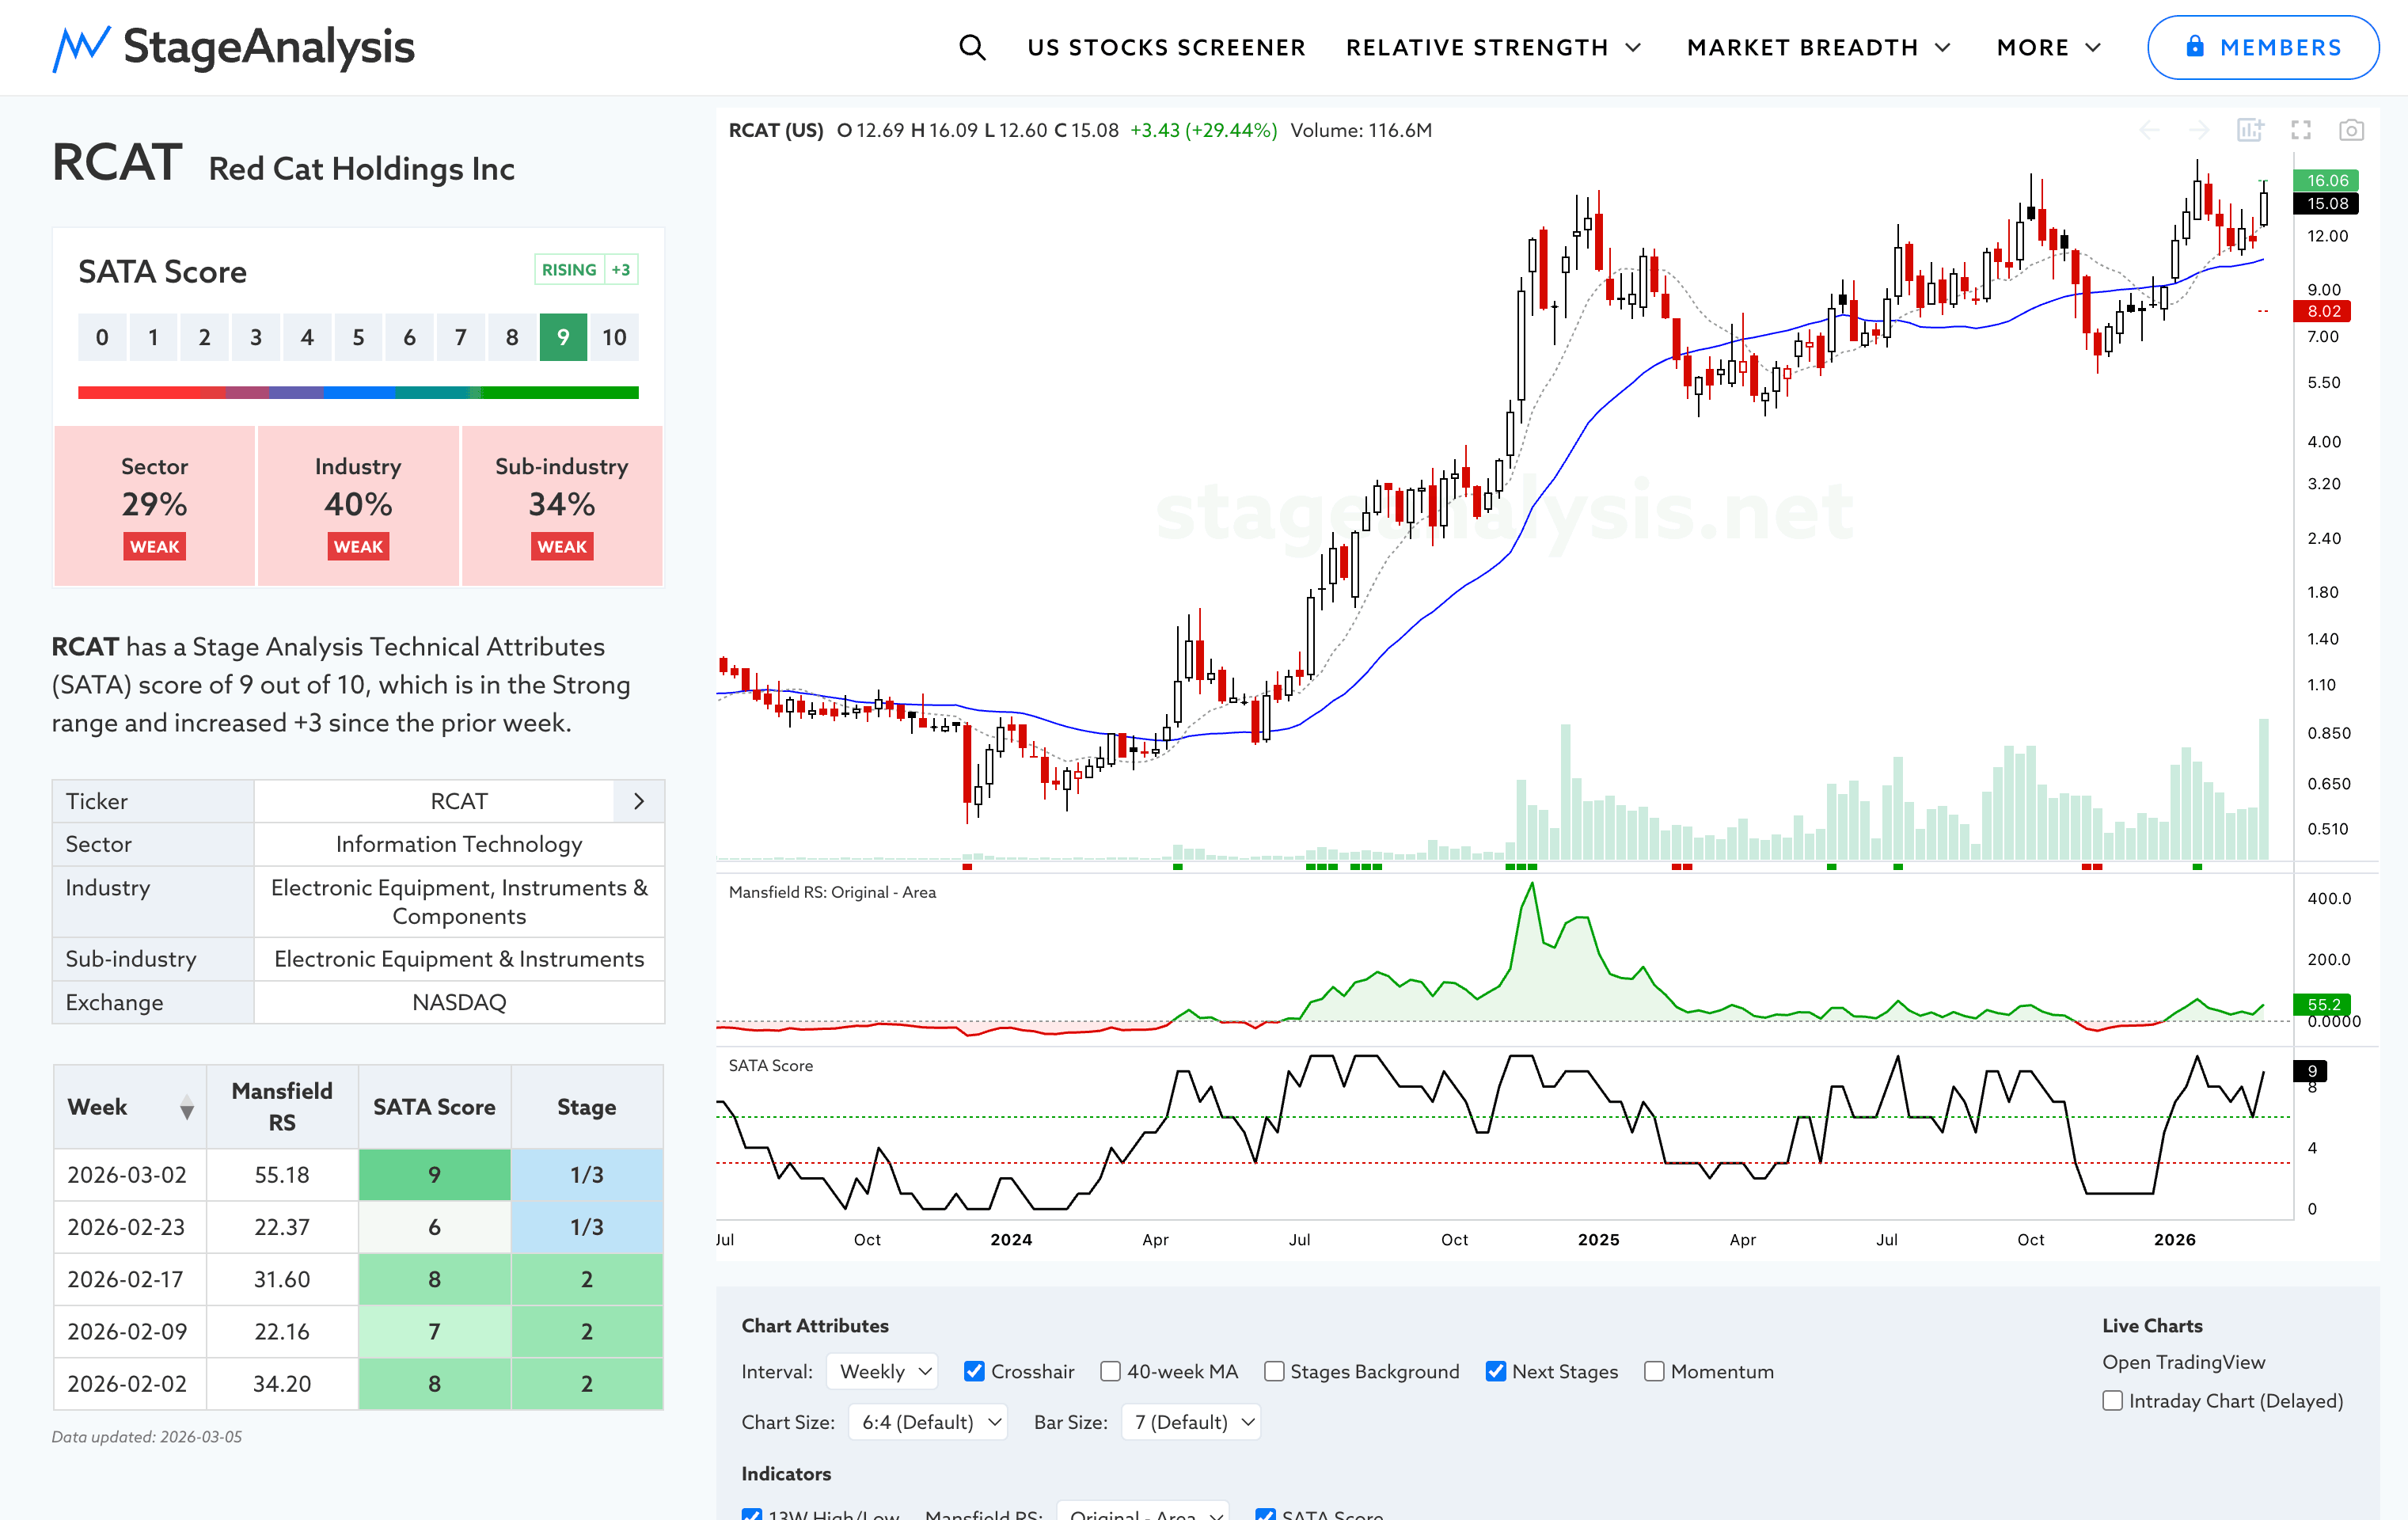
Task: Disable the Crosshair checkbox
Action: click(x=974, y=1371)
